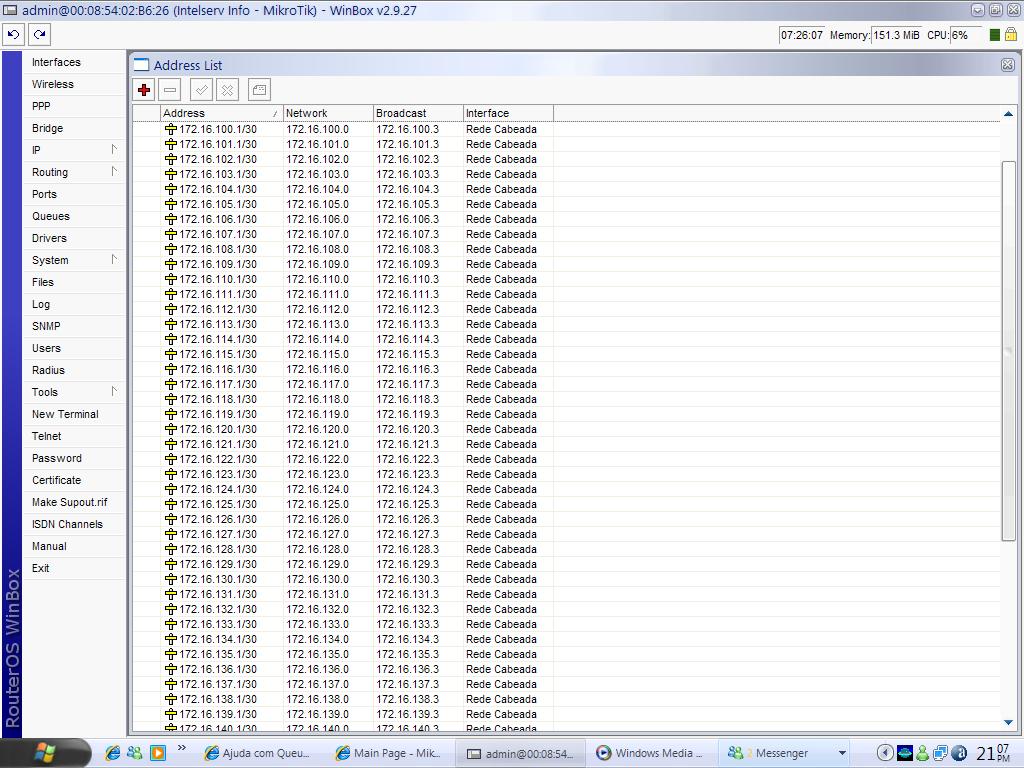The height and width of the screenshot is (768, 1024).
Task: Sort by Broadcast column header
Action: click(419, 113)
